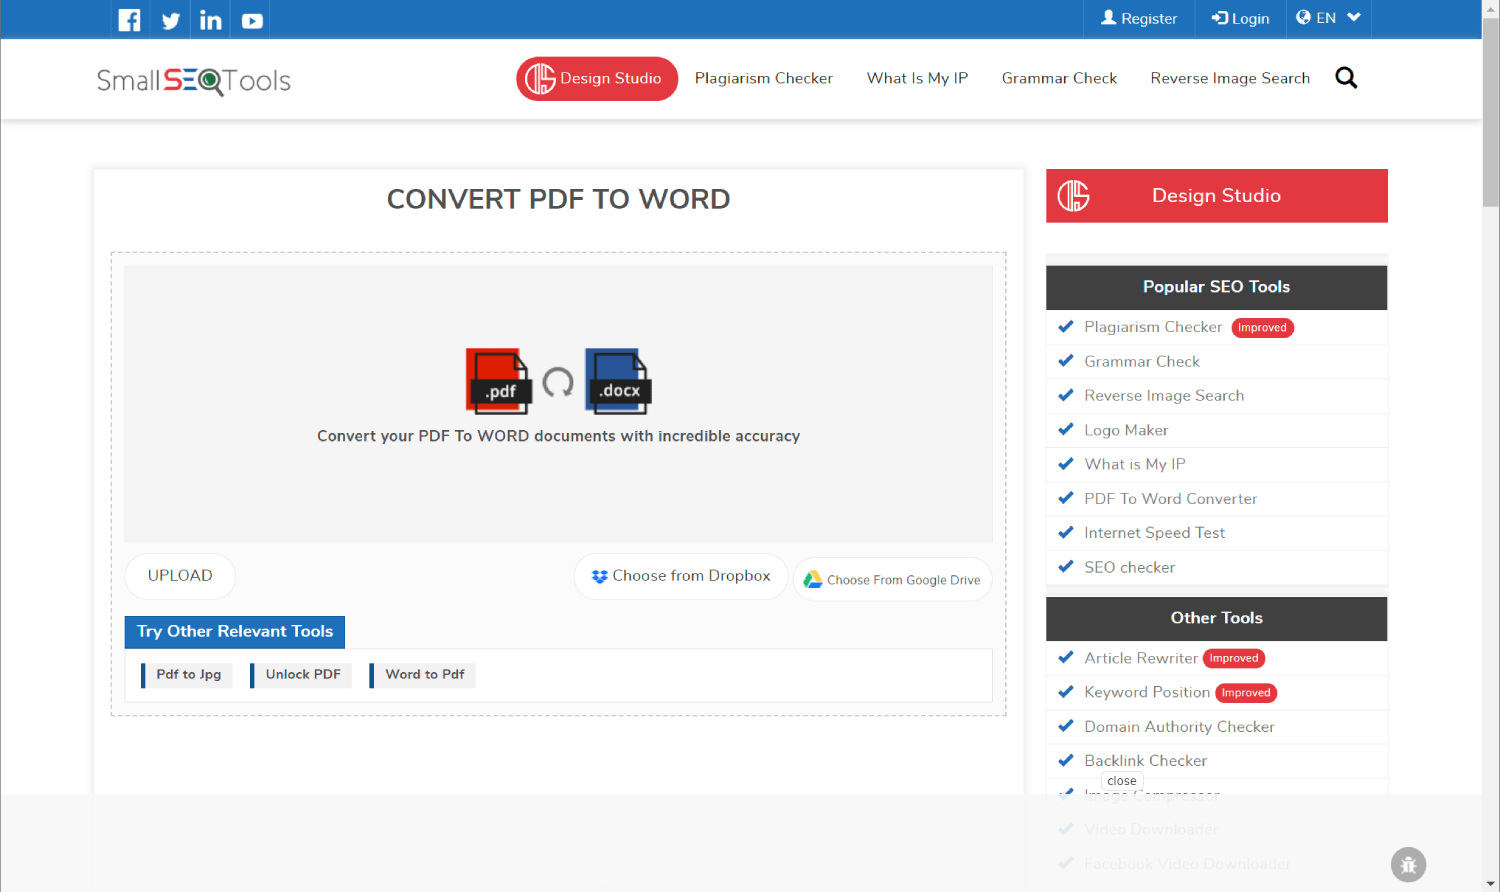Open Backlink Checker link
The height and width of the screenshot is (892, 1500).
coord(1146,761)
